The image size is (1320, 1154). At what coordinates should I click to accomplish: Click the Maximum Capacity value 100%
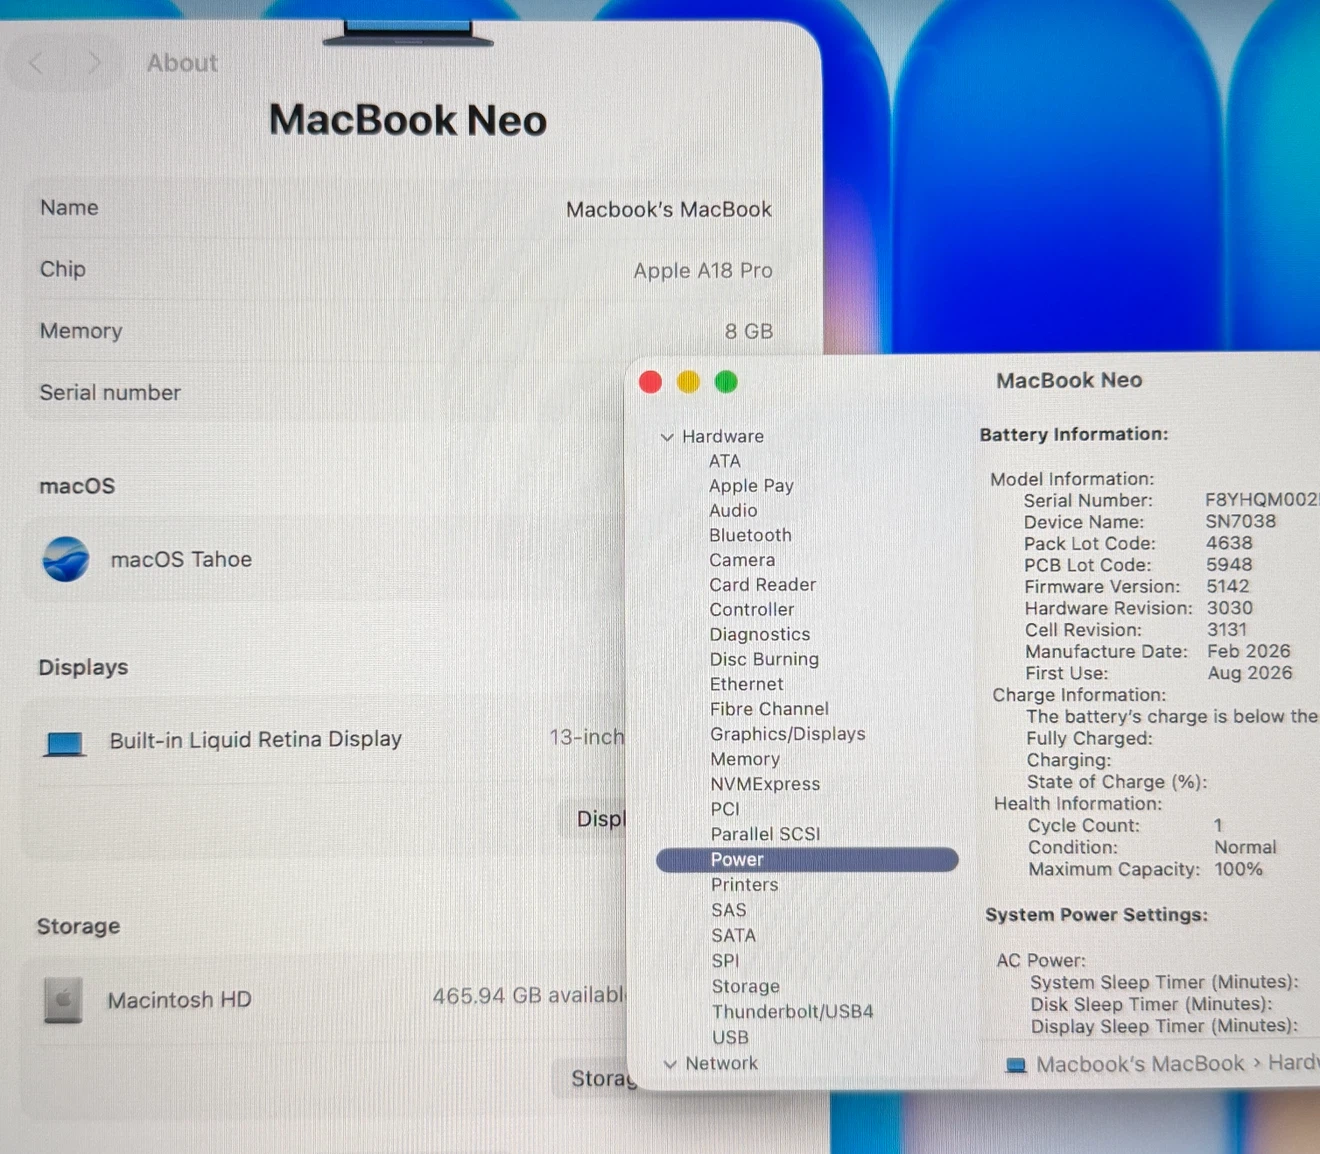[1238, 870]
